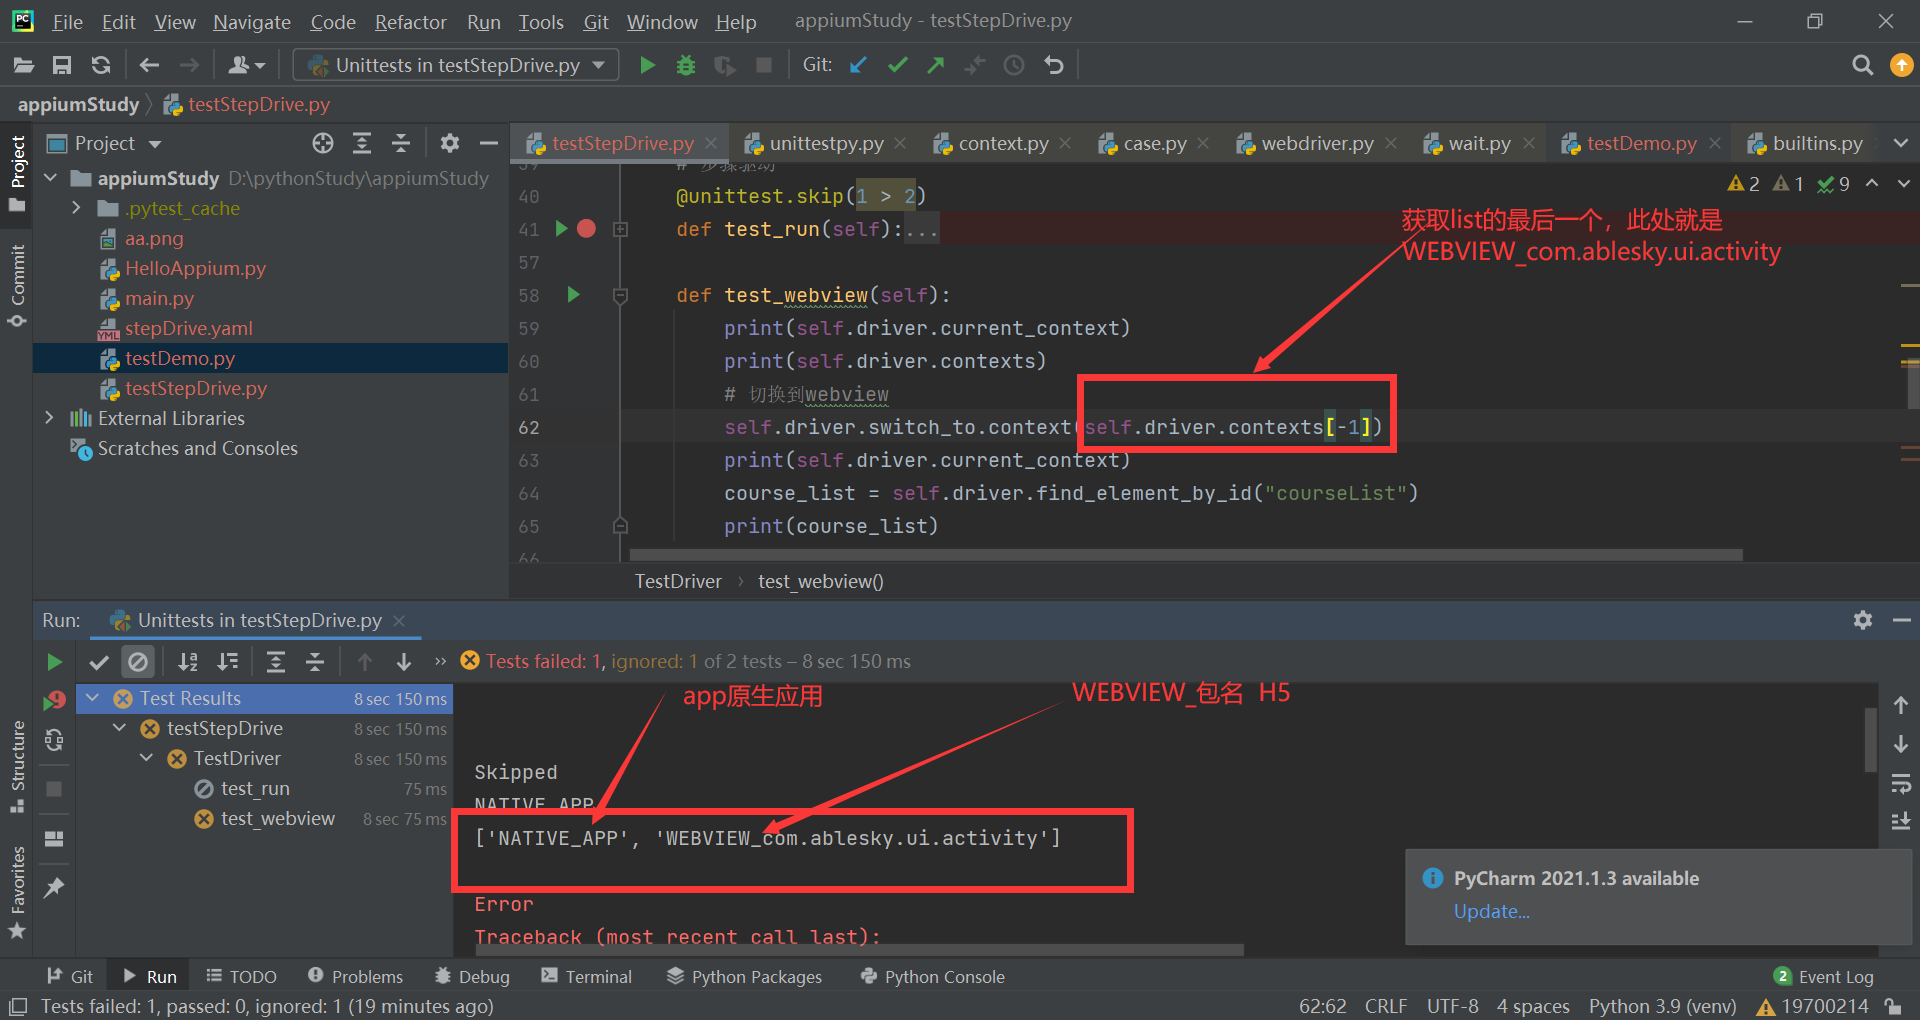Expand all in Project panel

click(362, 143)
